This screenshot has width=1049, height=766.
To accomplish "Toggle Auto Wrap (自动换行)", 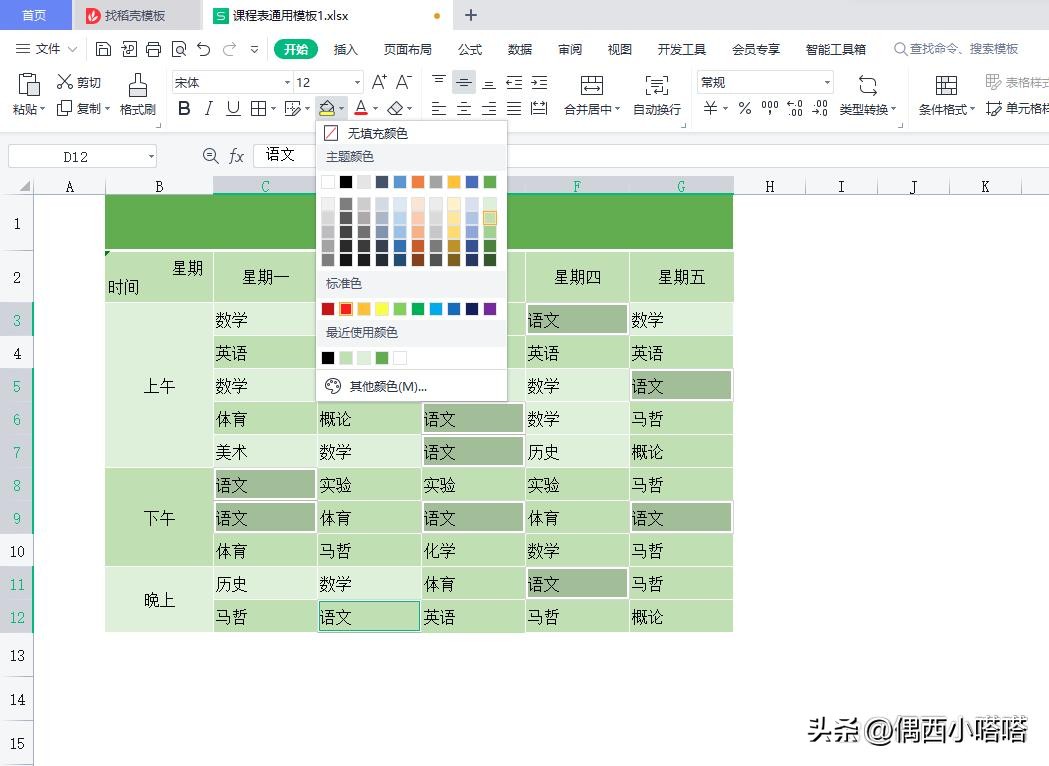I will coord(657,94).
